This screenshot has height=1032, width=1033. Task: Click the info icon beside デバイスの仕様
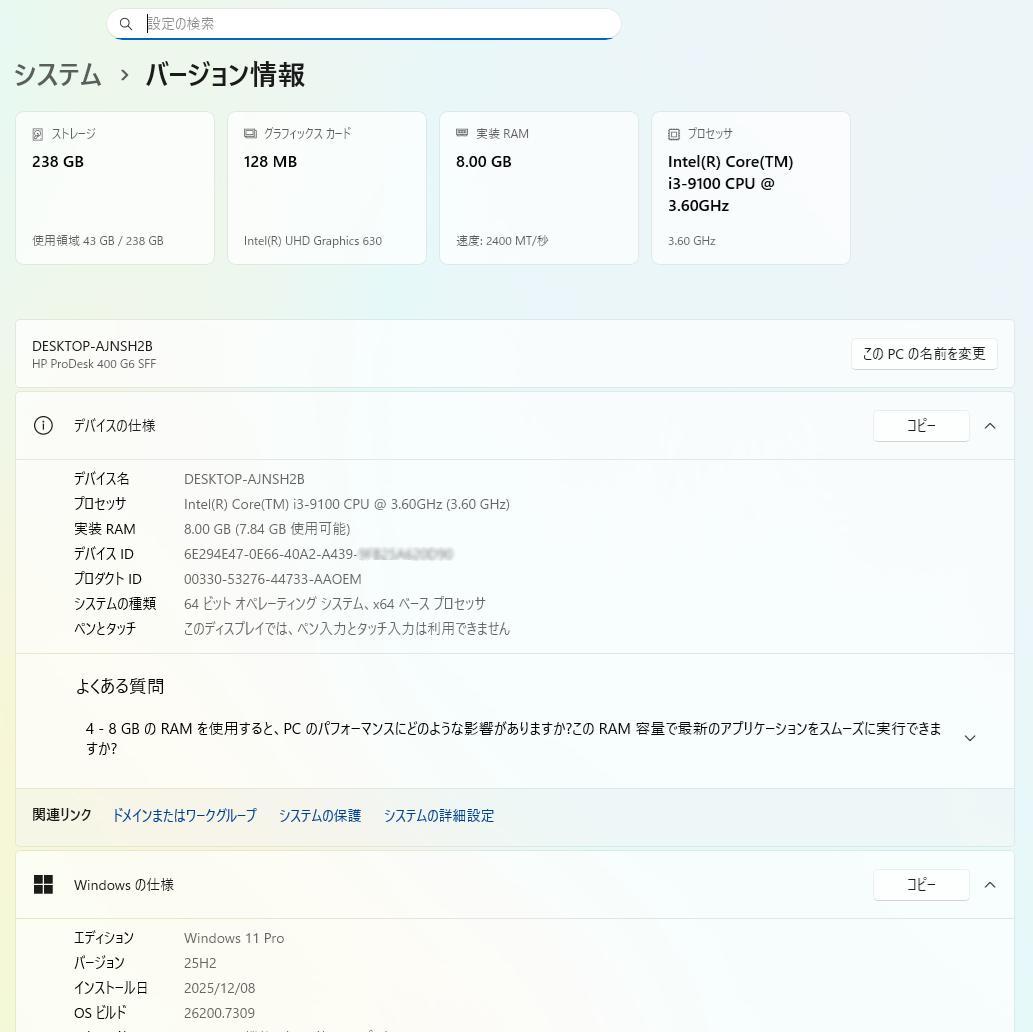pyautogui.click(x=43, y=425)
